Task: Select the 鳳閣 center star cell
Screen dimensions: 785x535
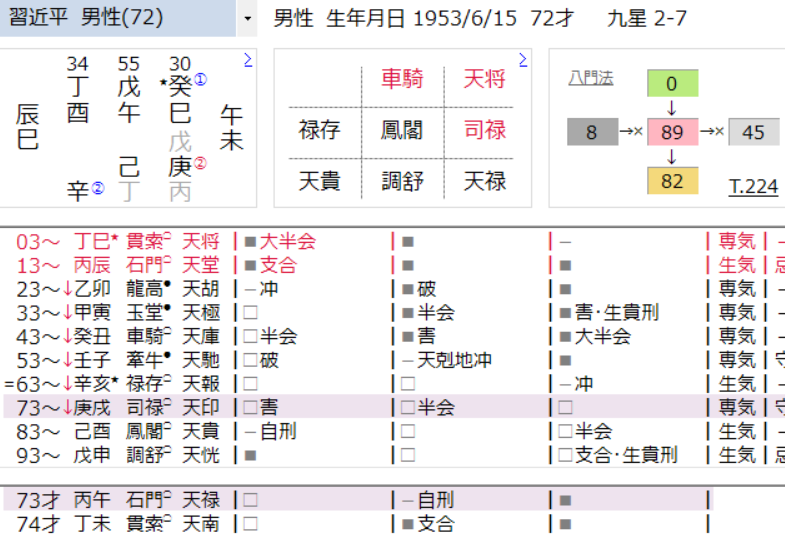Action: pyautogui.click(x=403, y=130)
